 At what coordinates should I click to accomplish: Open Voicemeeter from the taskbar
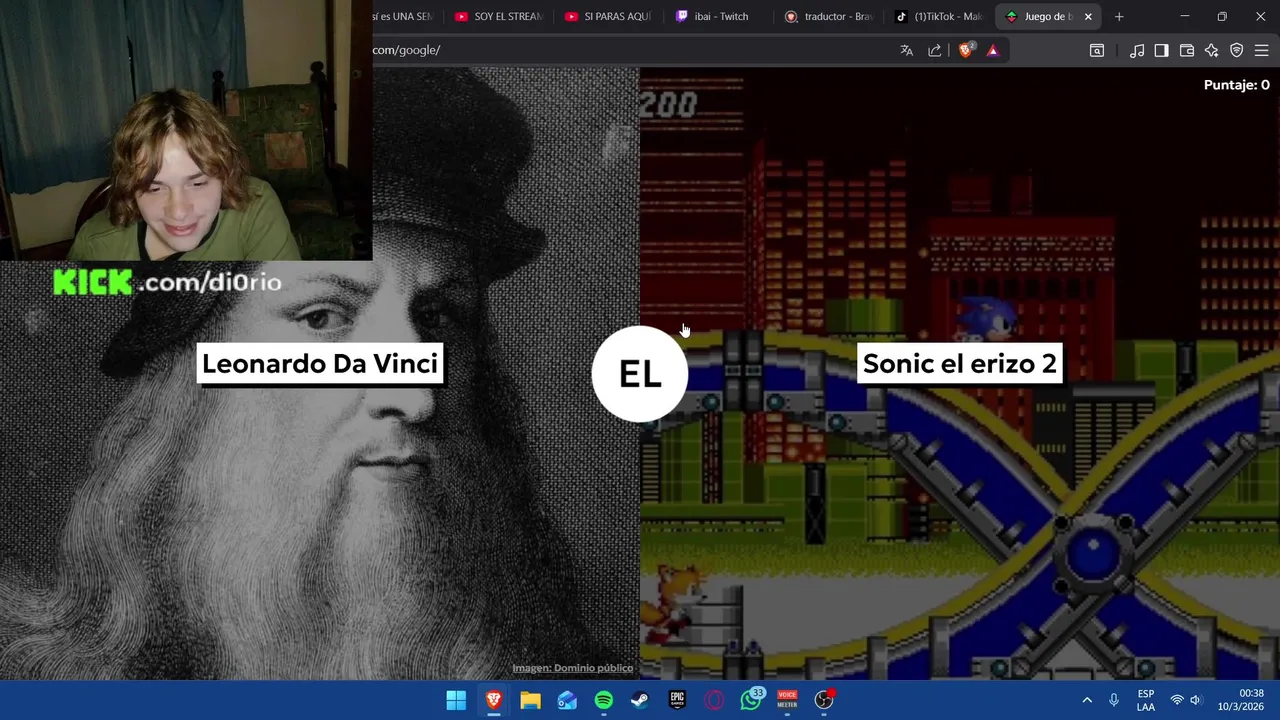click(x=787, y=700)
